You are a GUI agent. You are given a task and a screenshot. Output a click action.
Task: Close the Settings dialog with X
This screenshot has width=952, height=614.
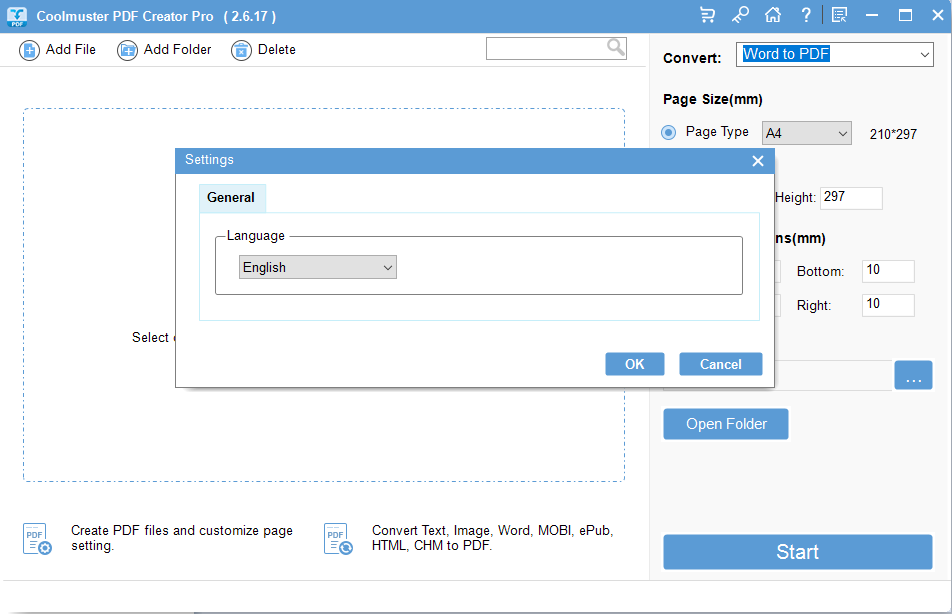758,161
